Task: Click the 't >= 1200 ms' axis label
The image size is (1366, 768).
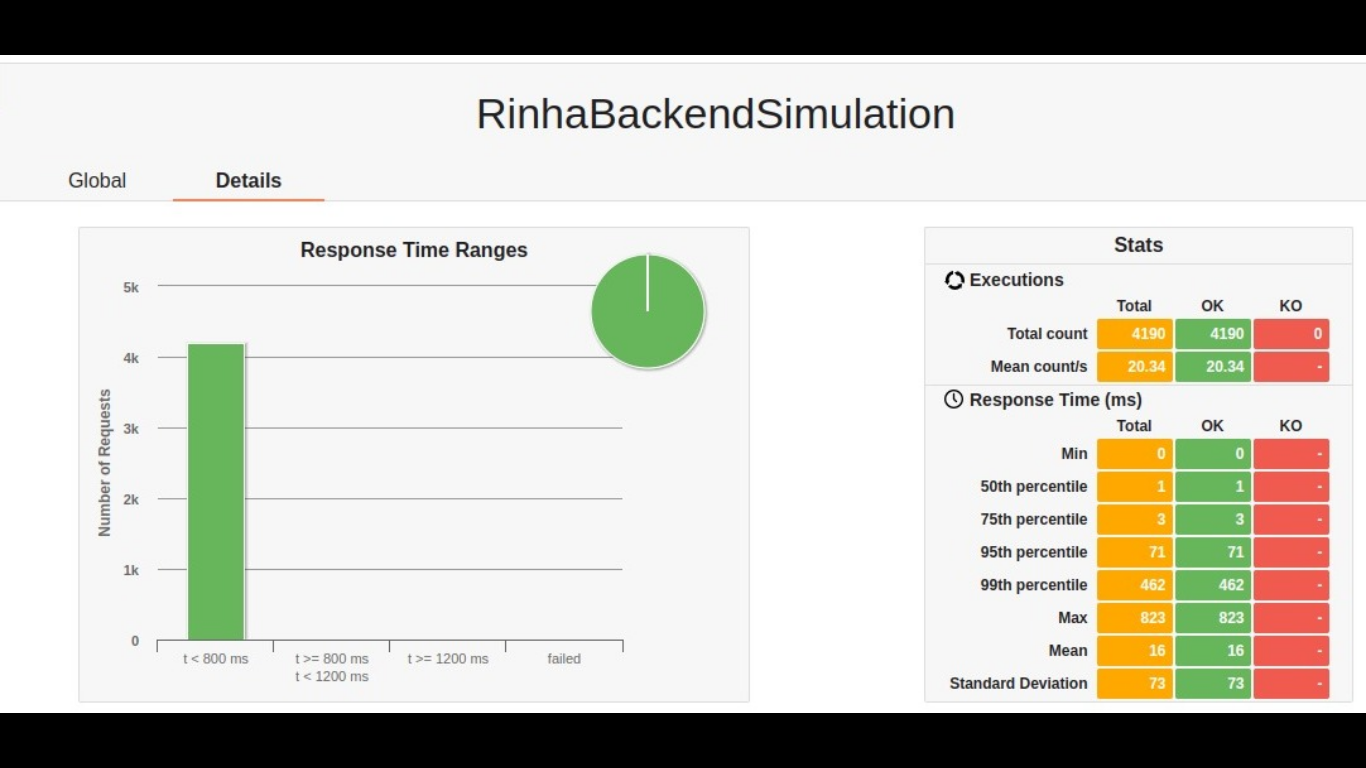Action: [x=447, y=659]
